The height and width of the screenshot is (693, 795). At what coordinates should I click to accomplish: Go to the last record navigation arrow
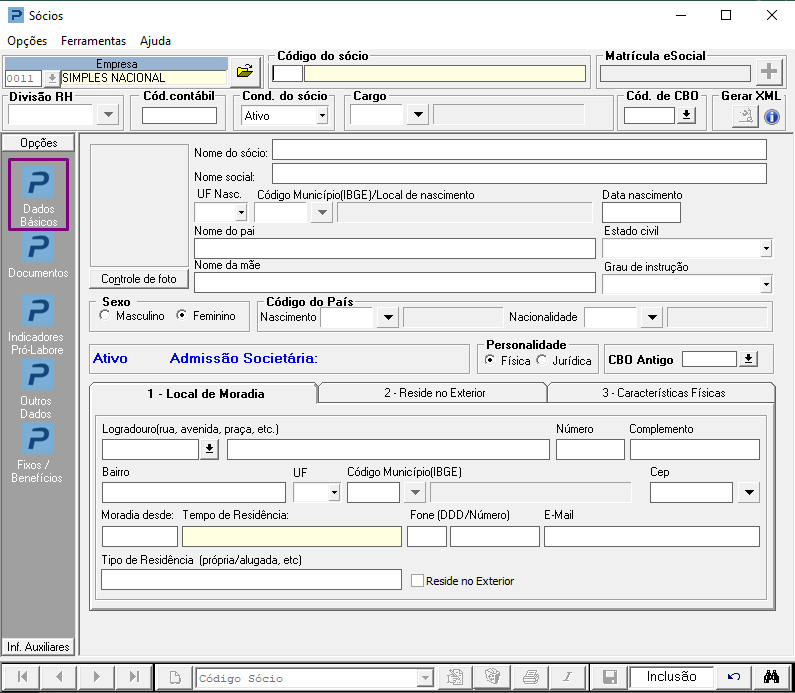click(x=134, y=677)
